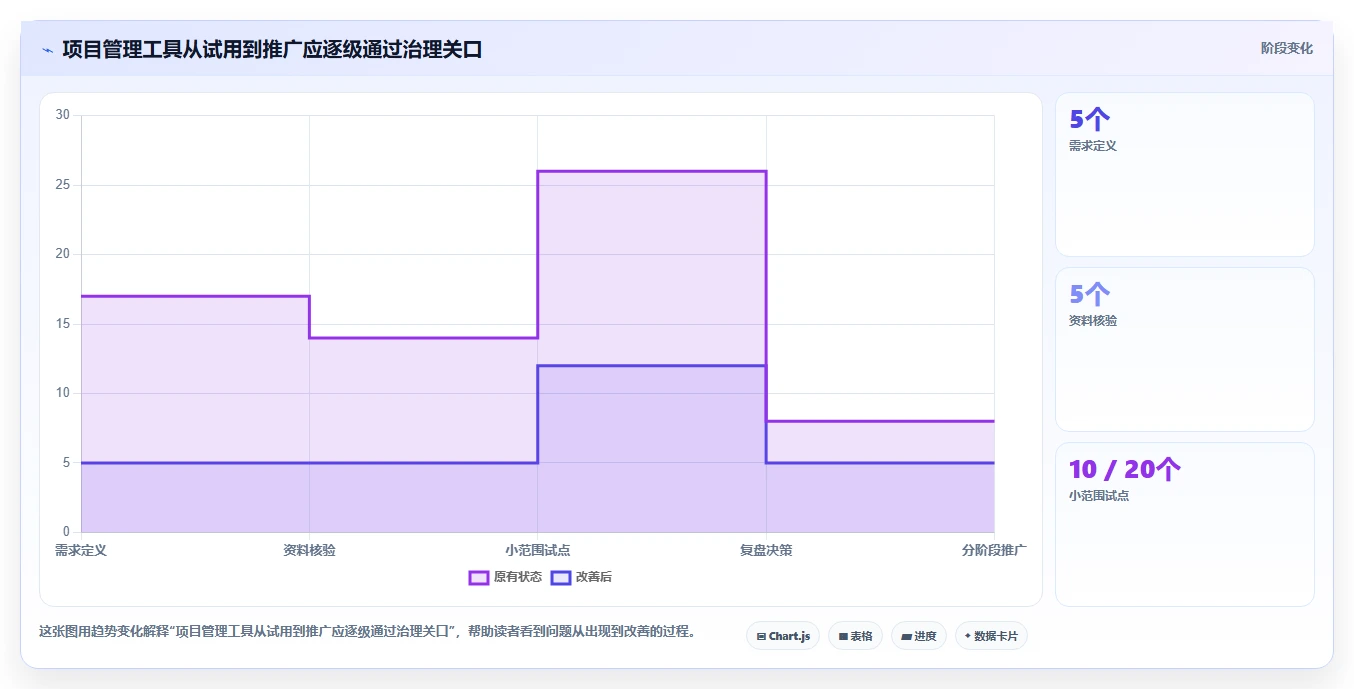Click the 进度 tag icon
This screenshot has height=689, width=1354.
[906, 636]
